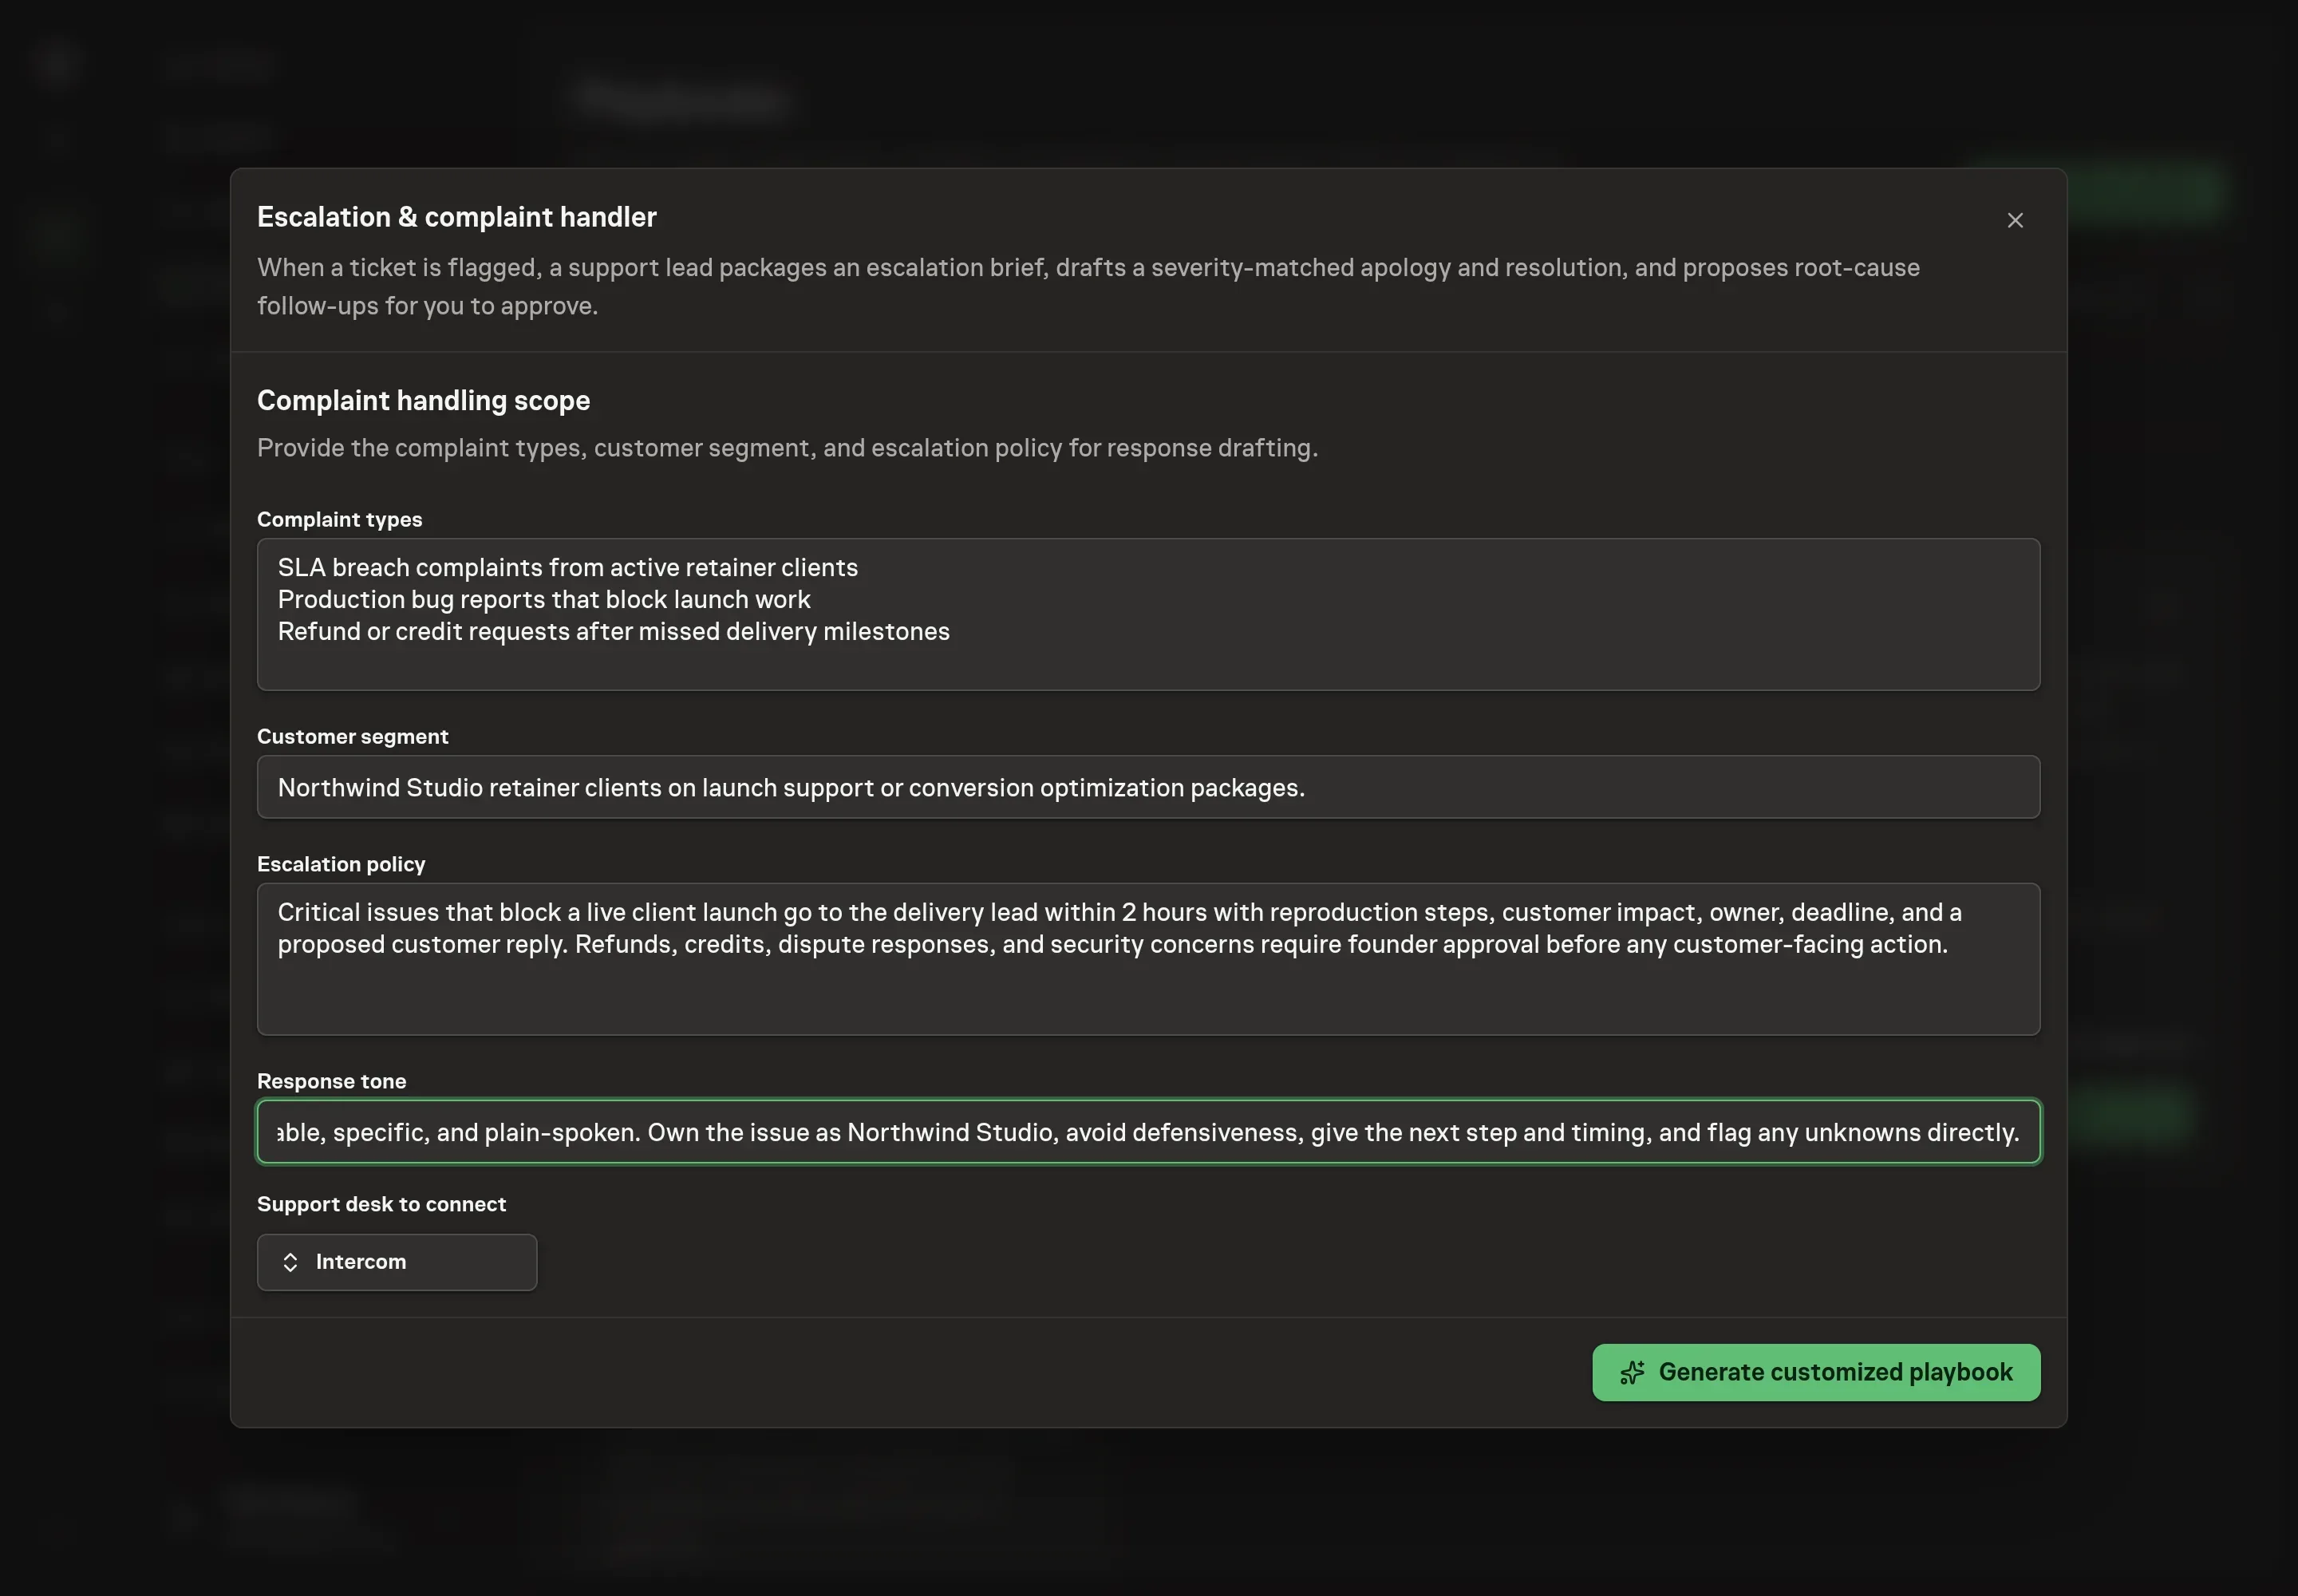Screen dimensions: 2298x1596
Task: Edit the Escalation policy text area
Action: point(1148,959)
